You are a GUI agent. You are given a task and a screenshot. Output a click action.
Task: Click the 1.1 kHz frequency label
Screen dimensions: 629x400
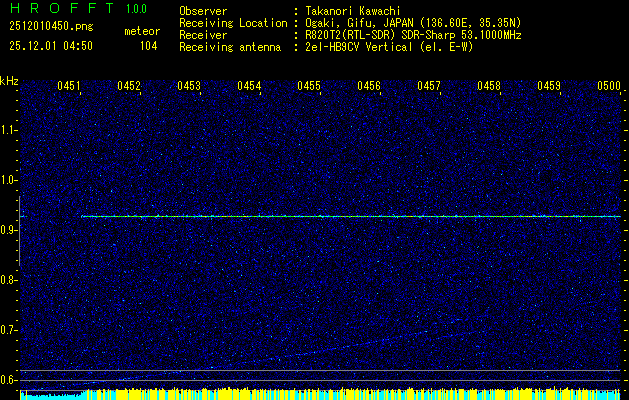tap(9, 130)
